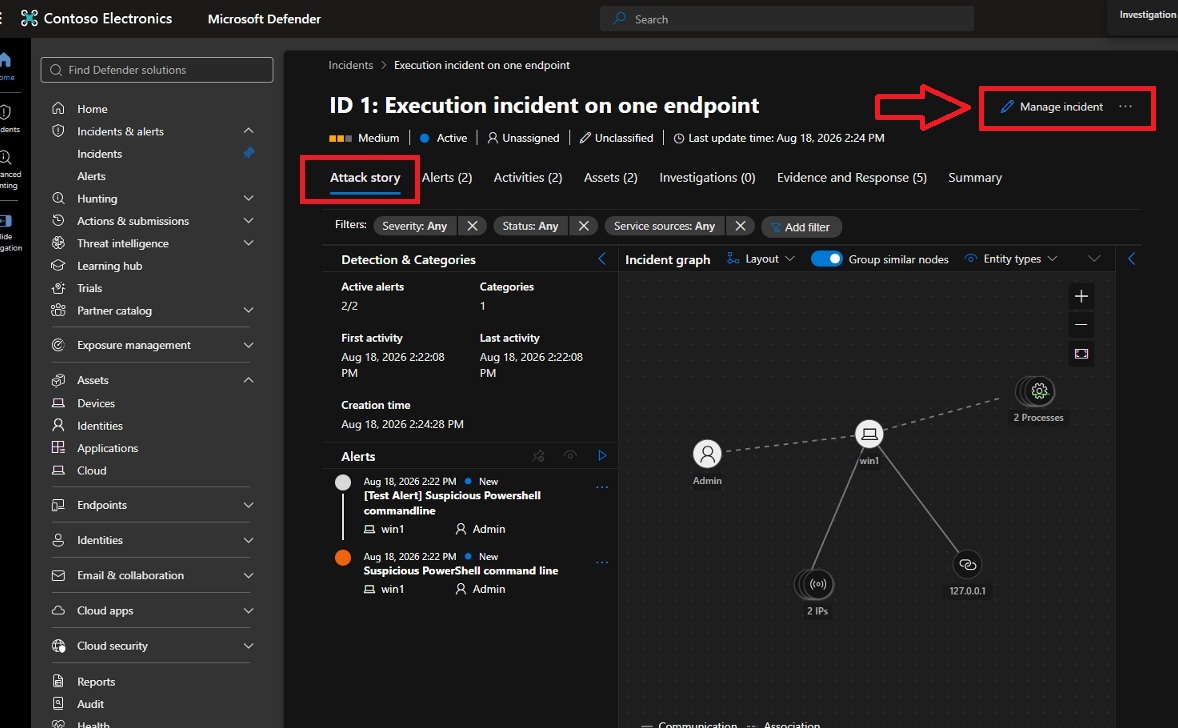1178x728 pixels.
Task: Open options for Test Alert Suspicious Powershell
Action: point(602,488)
